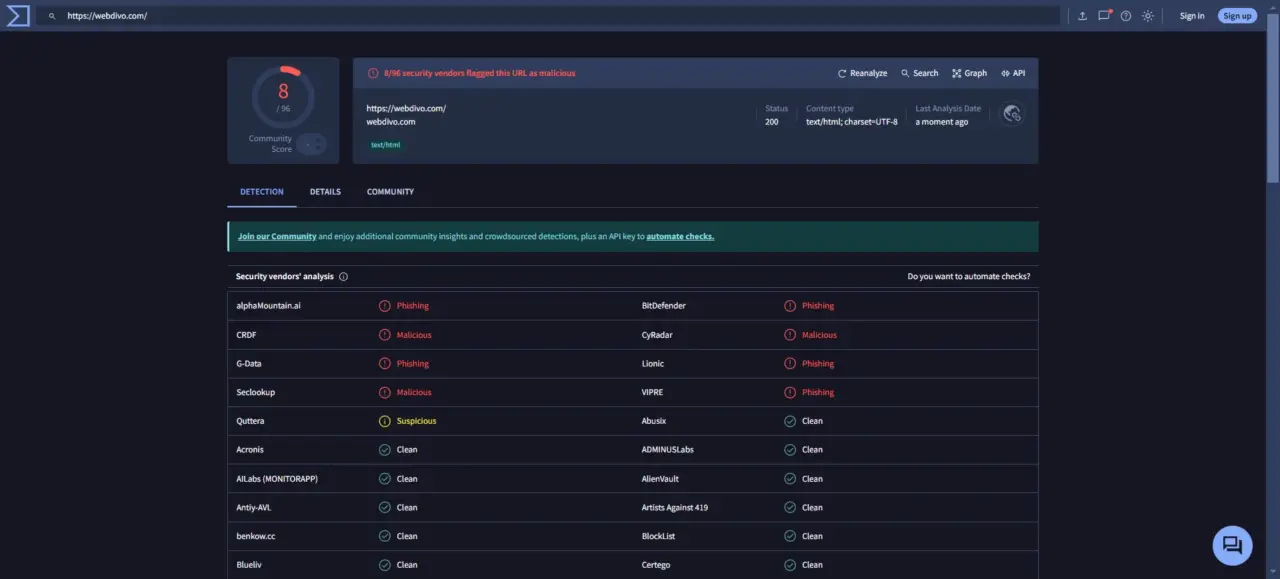The image size is (1280, 579).
Task: Switch to the COMMUNITY tab
Action: [x=390, y=191]
